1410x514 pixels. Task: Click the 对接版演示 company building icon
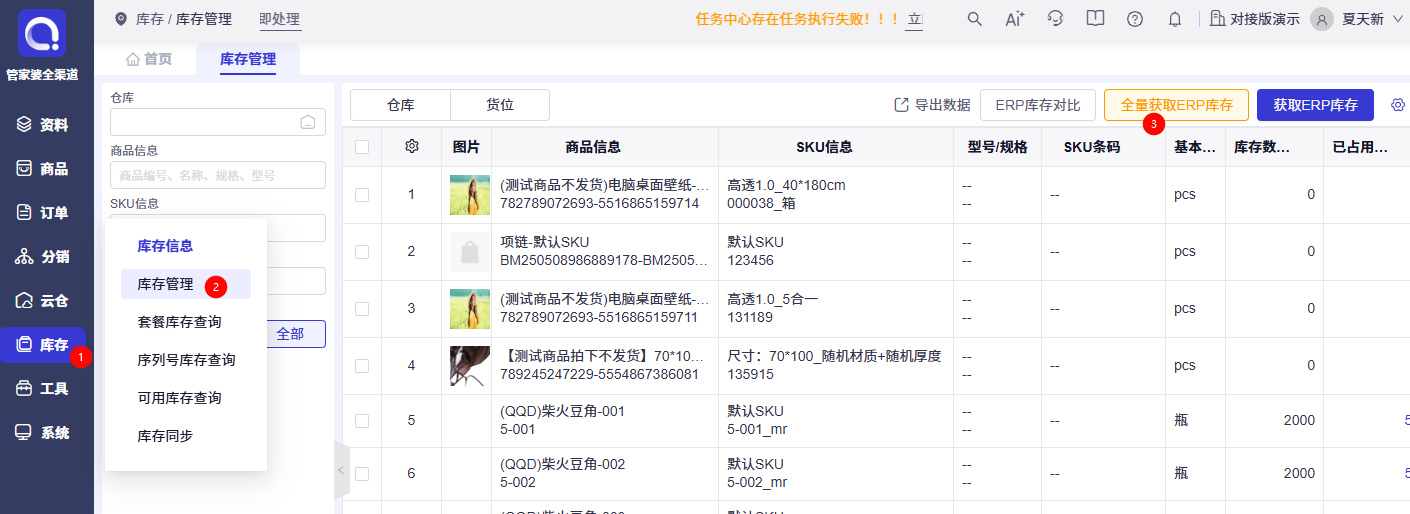coord(1217,19)
